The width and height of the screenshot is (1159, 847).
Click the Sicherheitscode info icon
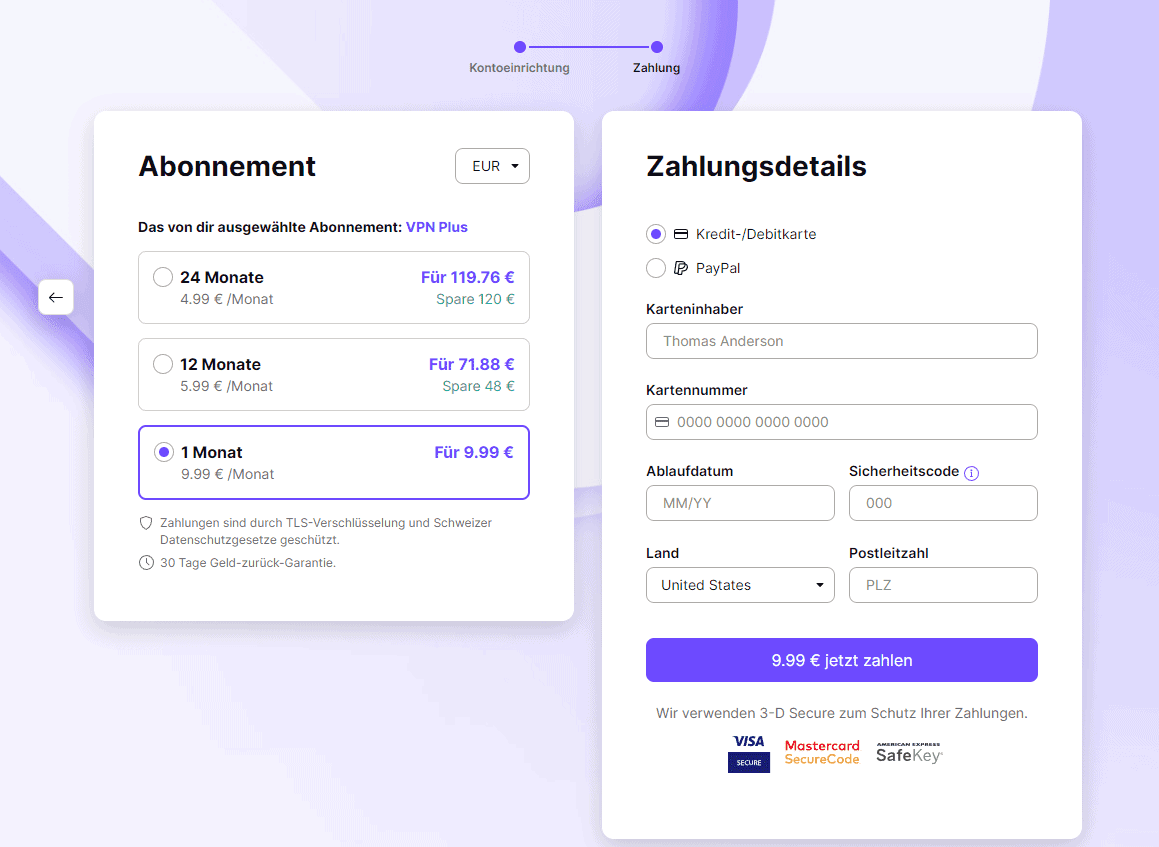[971, 473]
